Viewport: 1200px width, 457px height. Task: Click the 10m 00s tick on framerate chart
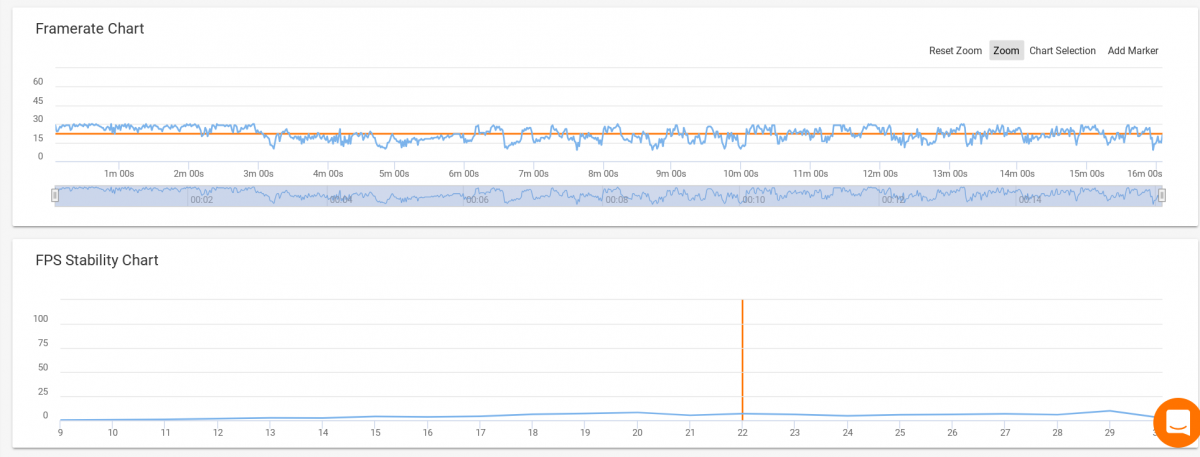tap(741, 174)
